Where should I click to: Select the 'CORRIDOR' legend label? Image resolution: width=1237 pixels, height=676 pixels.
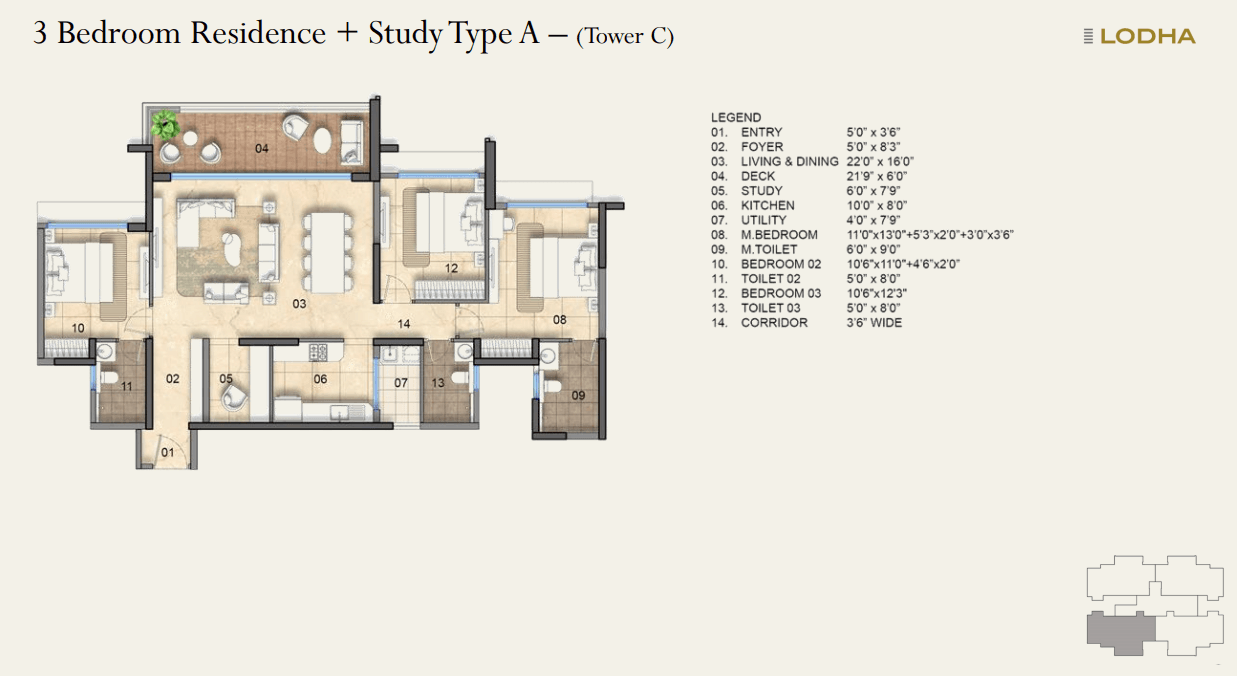tap(774, 323)
